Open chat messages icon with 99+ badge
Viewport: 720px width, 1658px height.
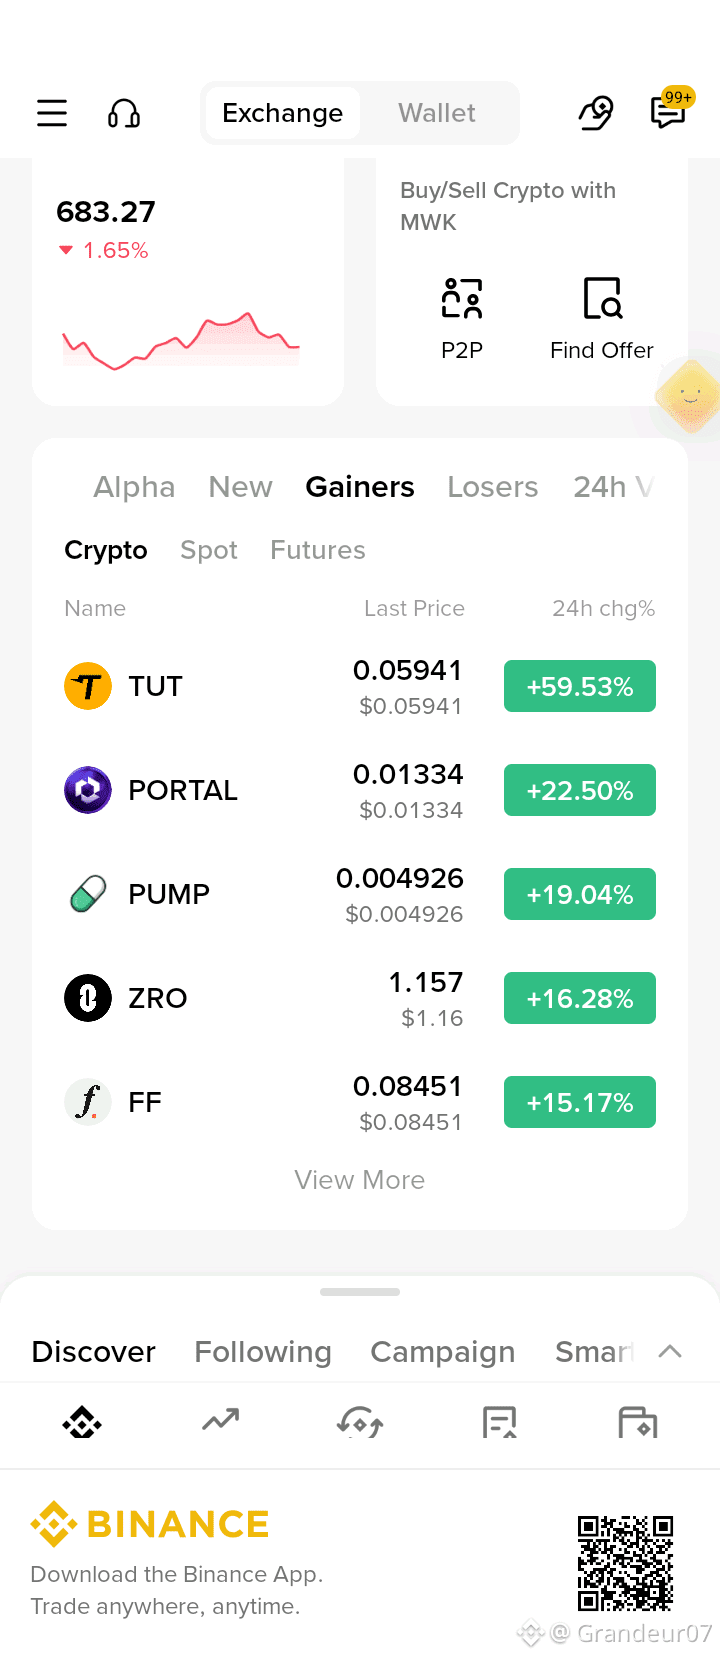click(x=669, y=110)
